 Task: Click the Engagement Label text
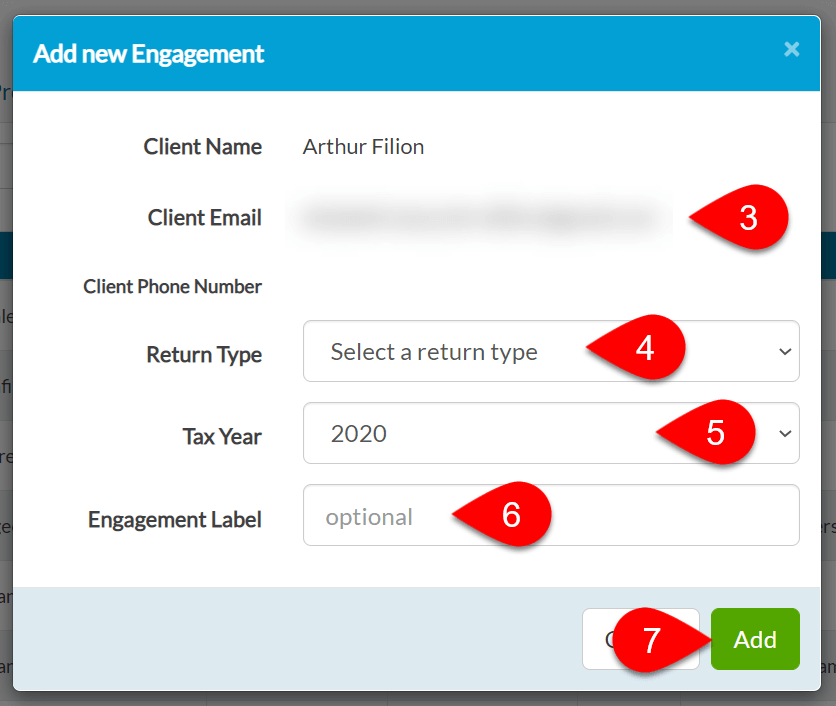175,519
